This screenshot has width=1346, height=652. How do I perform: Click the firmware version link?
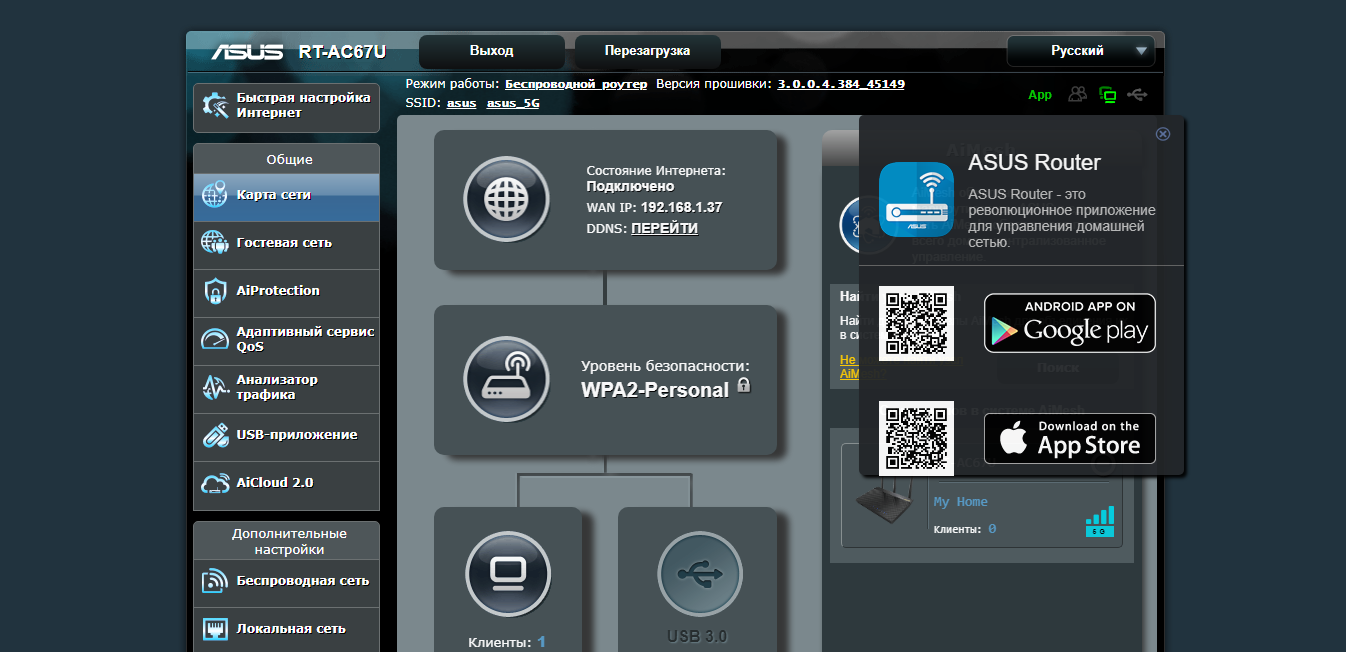pyautogui.click(x=840, y=84)
